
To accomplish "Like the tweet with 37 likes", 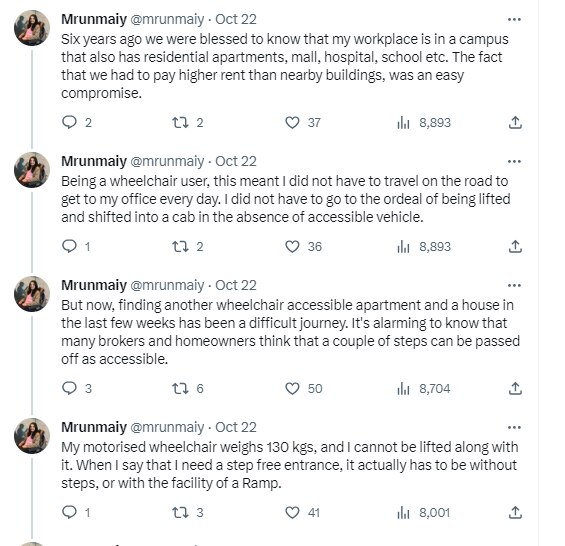I will pos(303,123).
